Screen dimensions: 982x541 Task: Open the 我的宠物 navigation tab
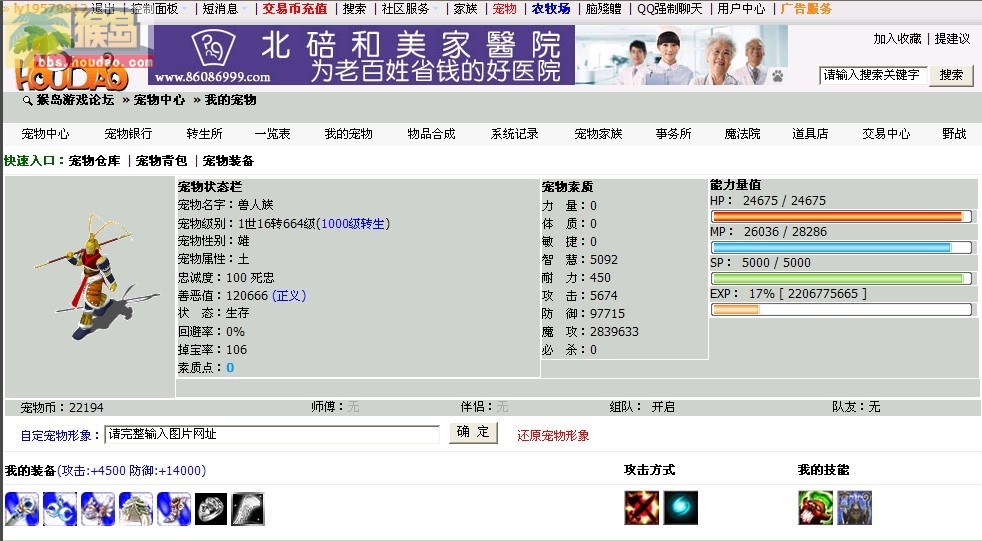point(348,133)
